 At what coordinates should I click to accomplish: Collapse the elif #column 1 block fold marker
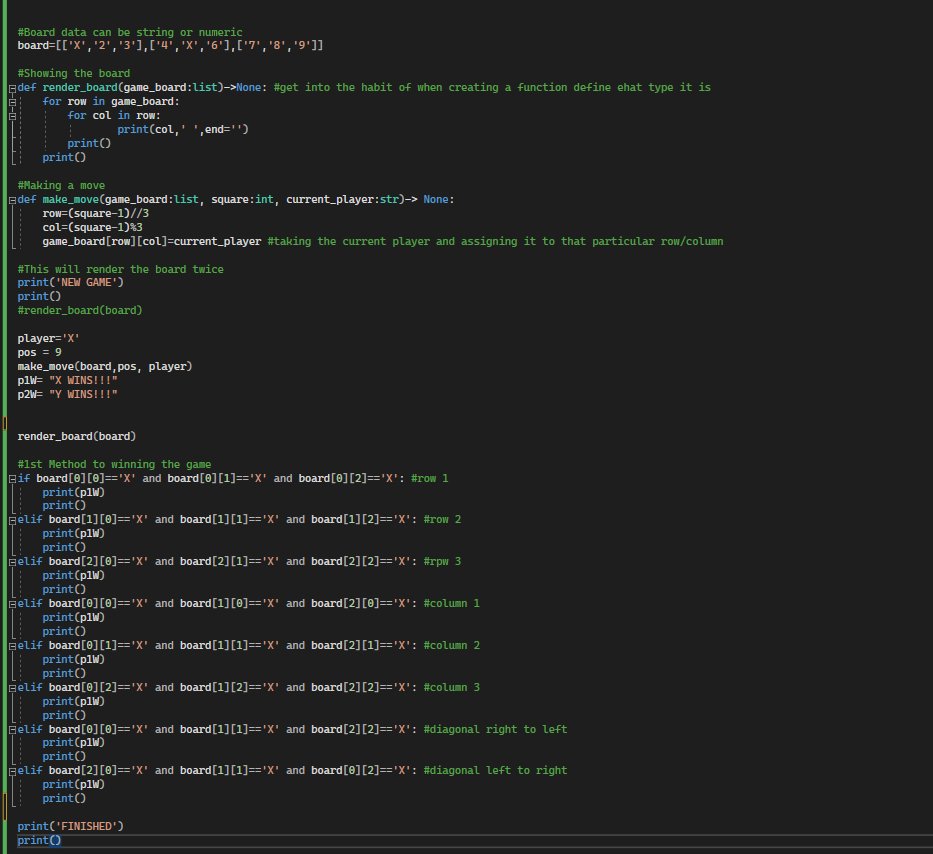click(12, 604)
